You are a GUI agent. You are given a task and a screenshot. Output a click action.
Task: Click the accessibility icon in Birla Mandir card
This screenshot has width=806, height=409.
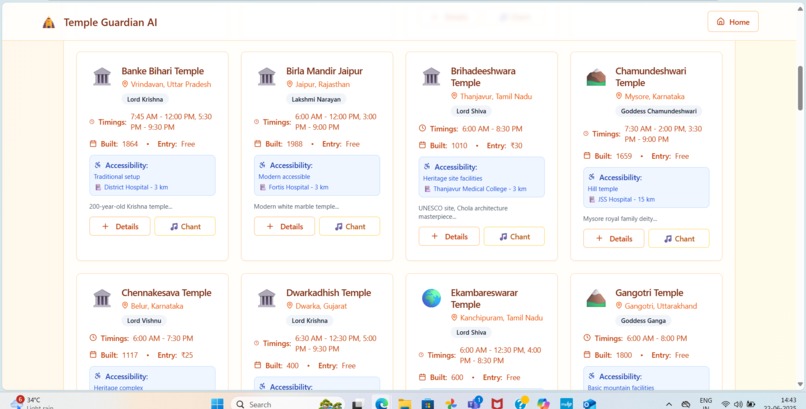click(262, 165)
